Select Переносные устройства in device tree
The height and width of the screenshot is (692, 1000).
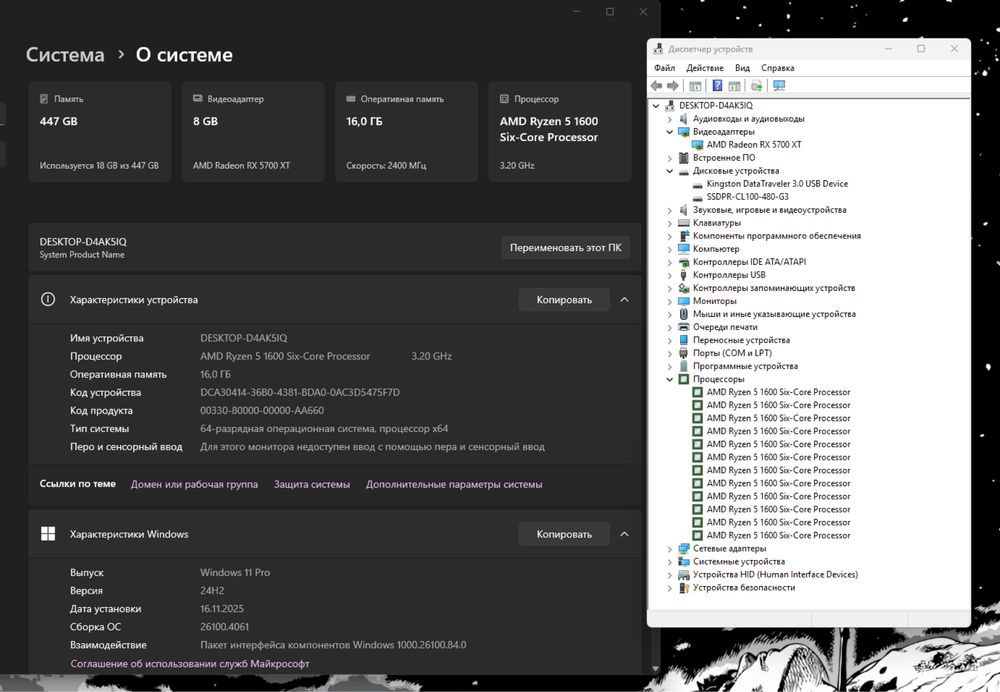click(741, 340)
